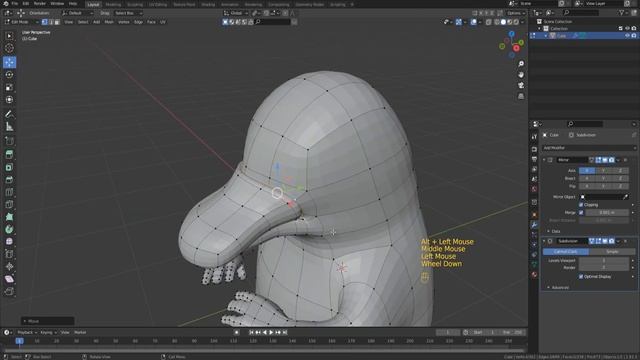This screenshot has width=640, height=360.
Task: Switch to face select mode
Action: pyautogui.click(x=57, y=22)
